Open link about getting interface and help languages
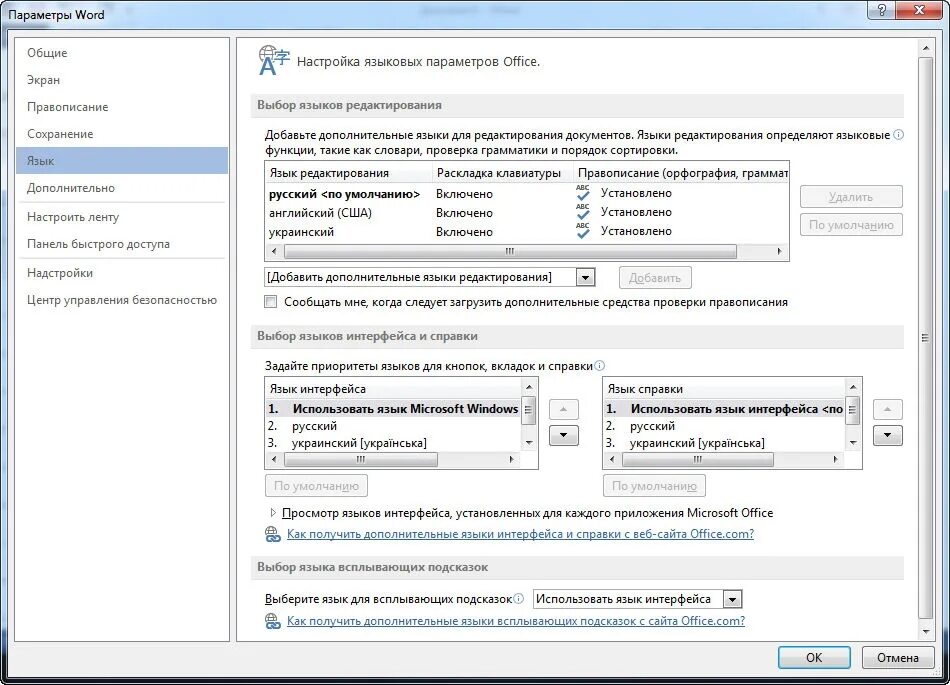 tap(520, 534)
